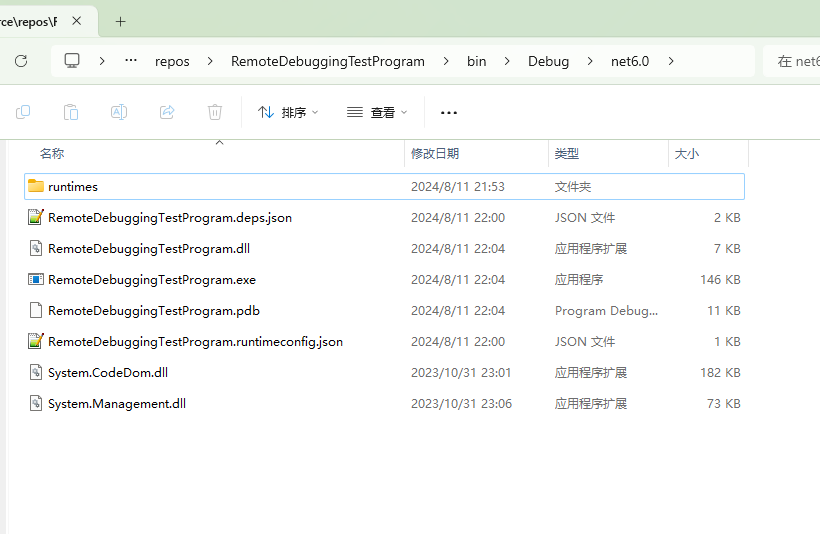Click the search box at right
This screenshot has height=534, width=820.
pos(795,61)
